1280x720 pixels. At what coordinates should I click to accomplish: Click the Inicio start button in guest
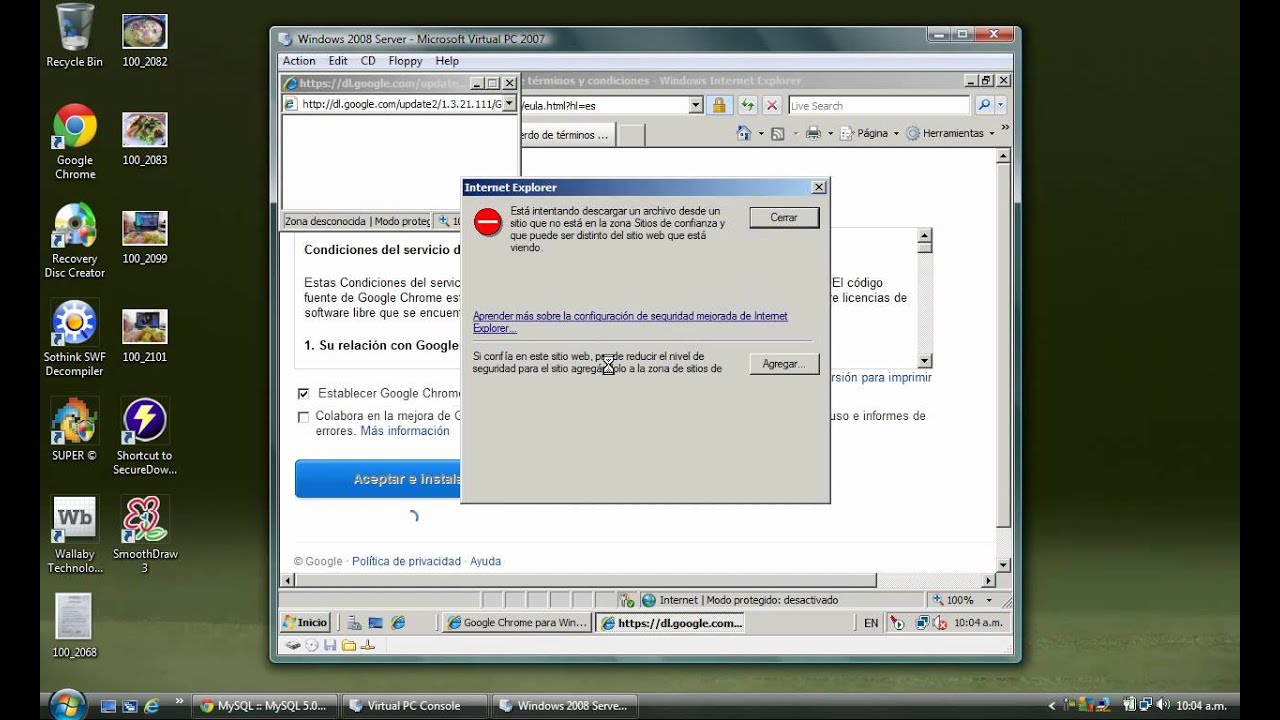pos(306,623)
